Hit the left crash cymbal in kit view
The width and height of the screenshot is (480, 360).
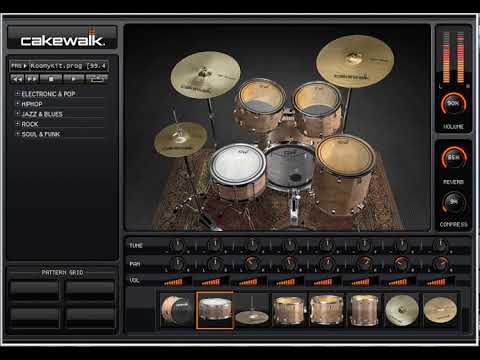click(205, 74)
